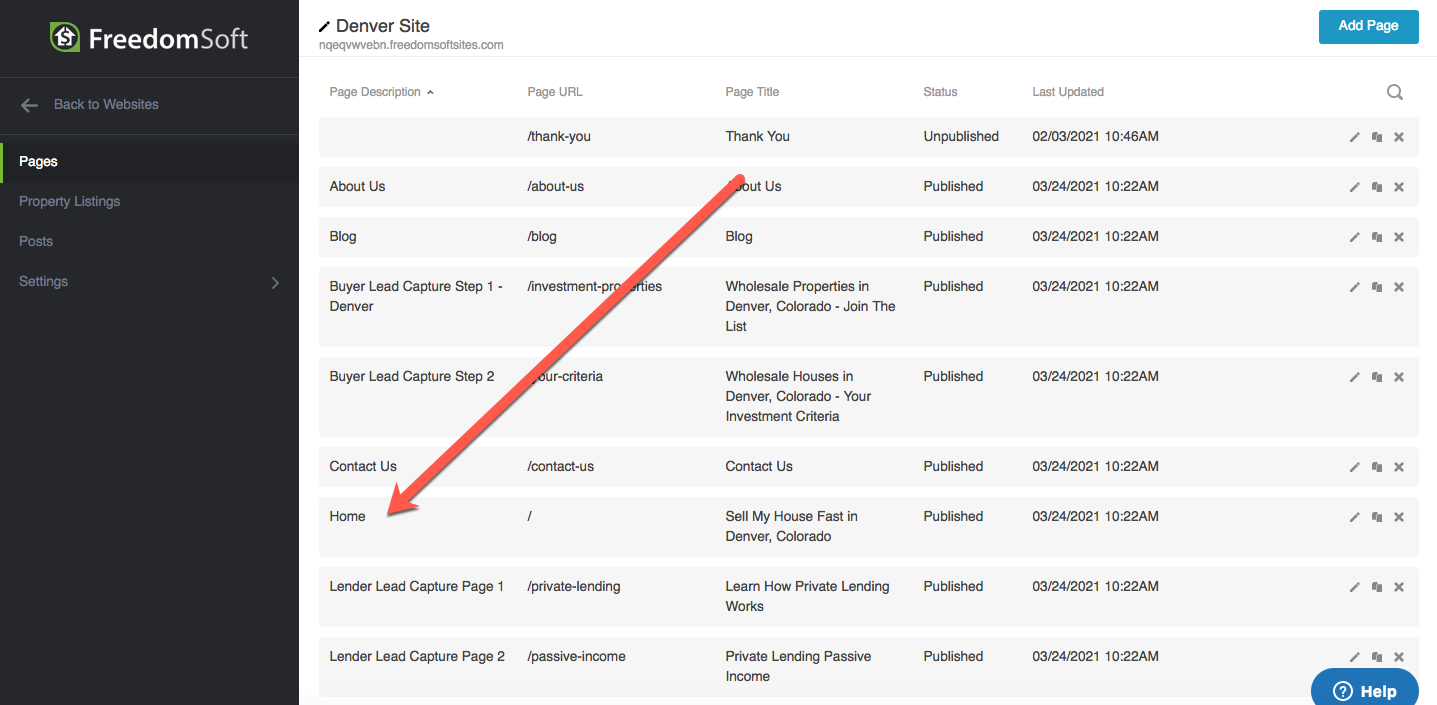
Task: Click the search magnifier icon in table header
Action: [x=1394, y=93]
